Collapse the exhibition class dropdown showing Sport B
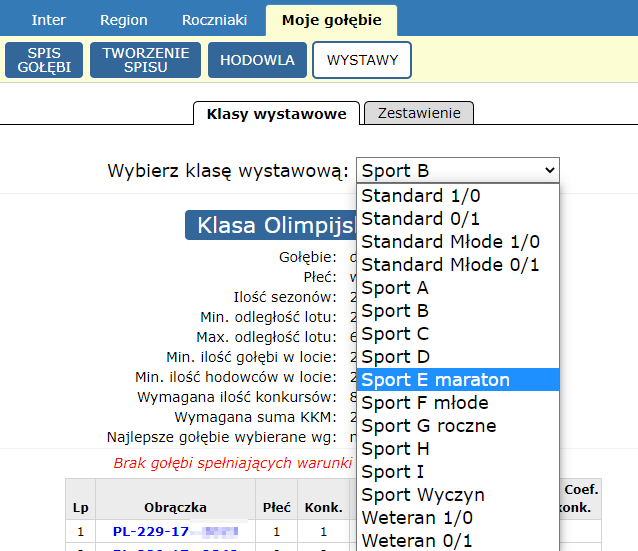Screen dimensions: 638x551 tap(457, 171)
